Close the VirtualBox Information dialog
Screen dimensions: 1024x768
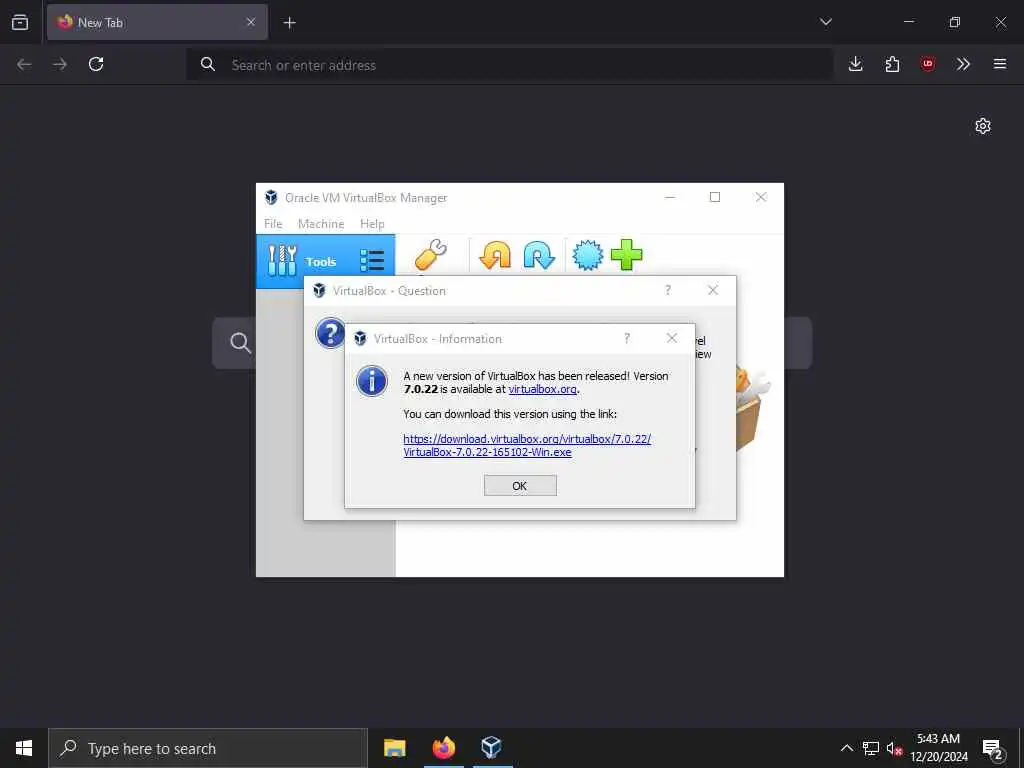[x=671, y=338]
